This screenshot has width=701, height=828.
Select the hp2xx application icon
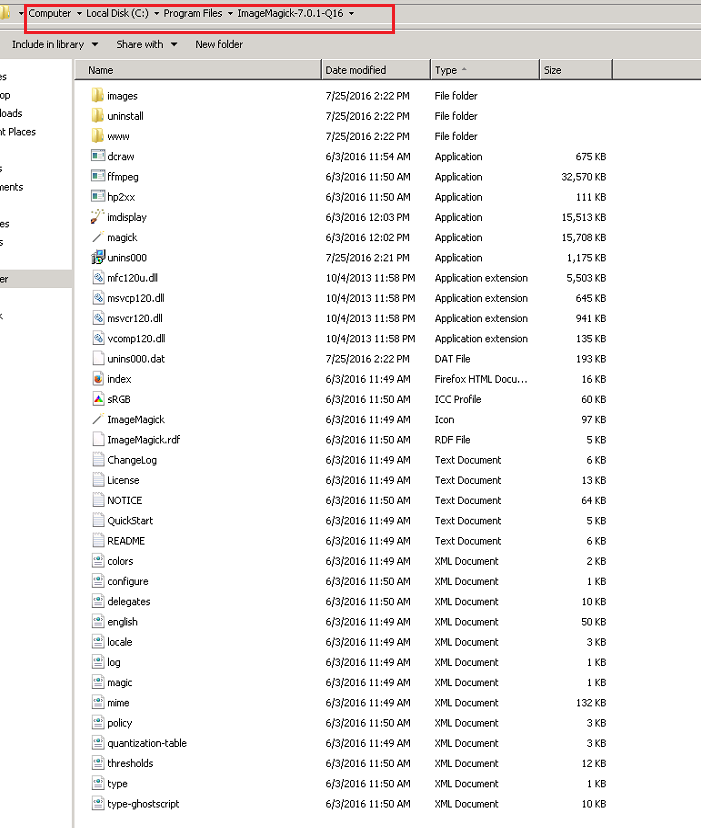click(x=98, y=197)
